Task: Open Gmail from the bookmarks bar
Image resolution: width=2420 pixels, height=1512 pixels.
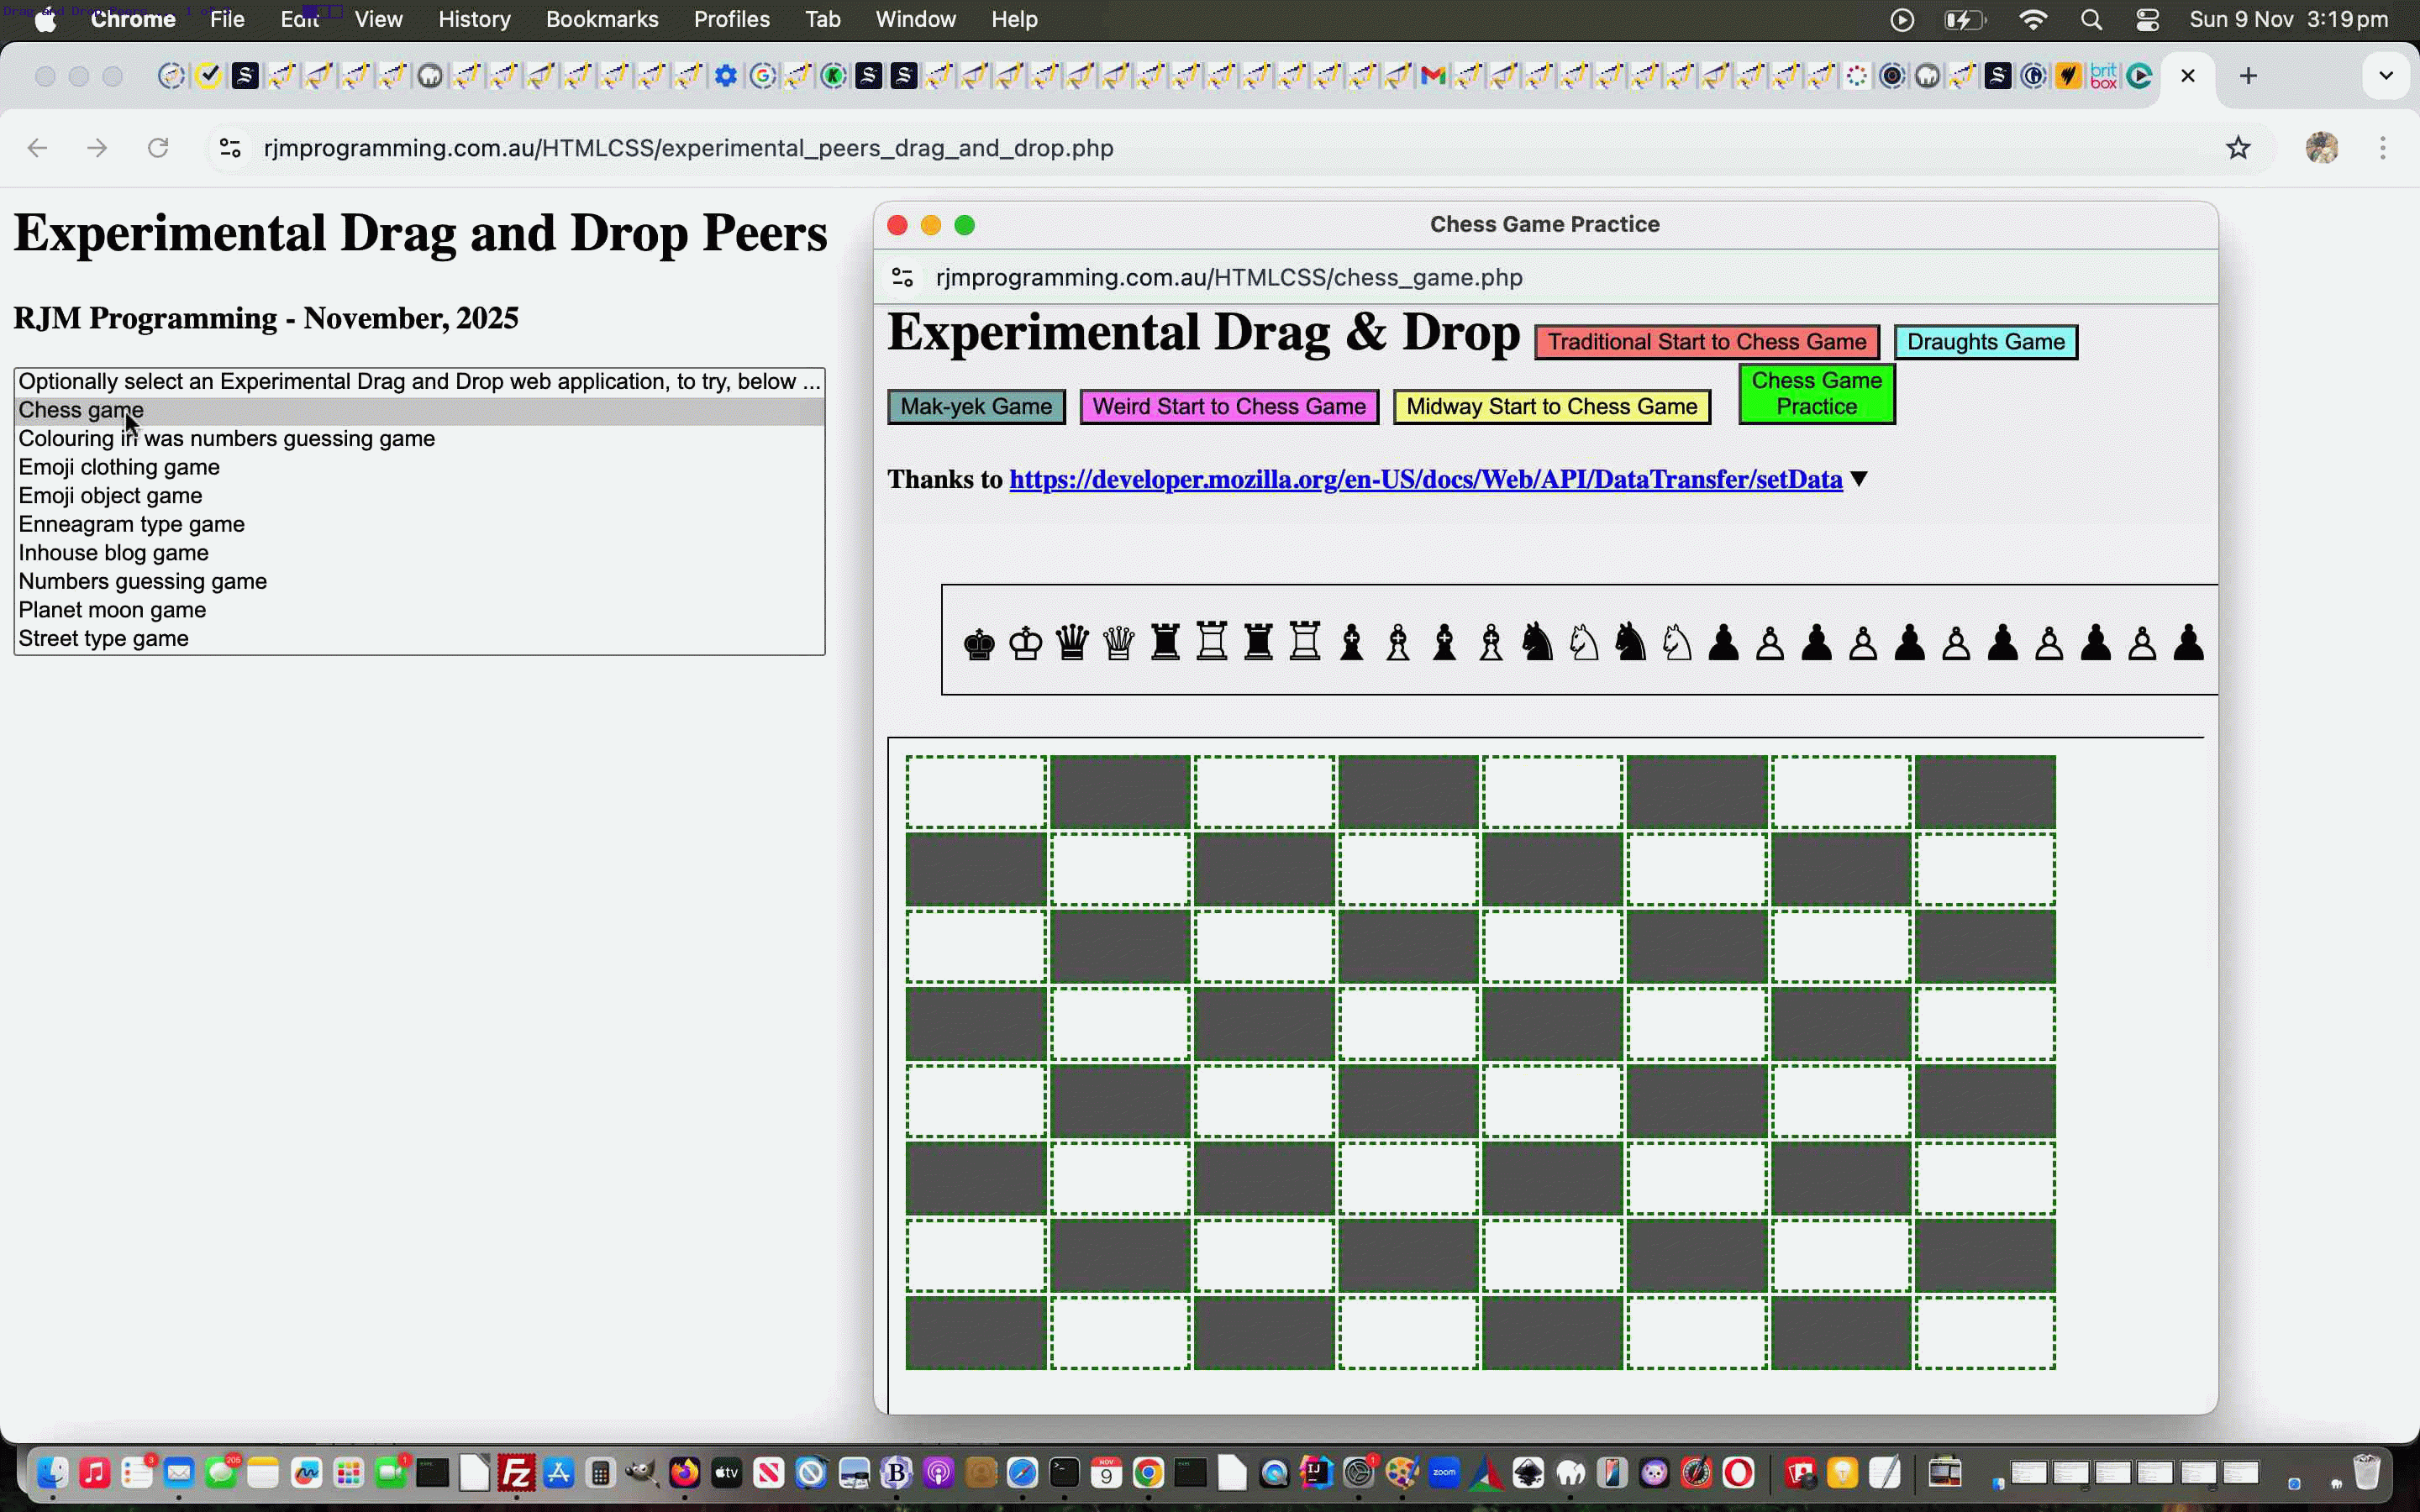Action: tap(1433, 75)
